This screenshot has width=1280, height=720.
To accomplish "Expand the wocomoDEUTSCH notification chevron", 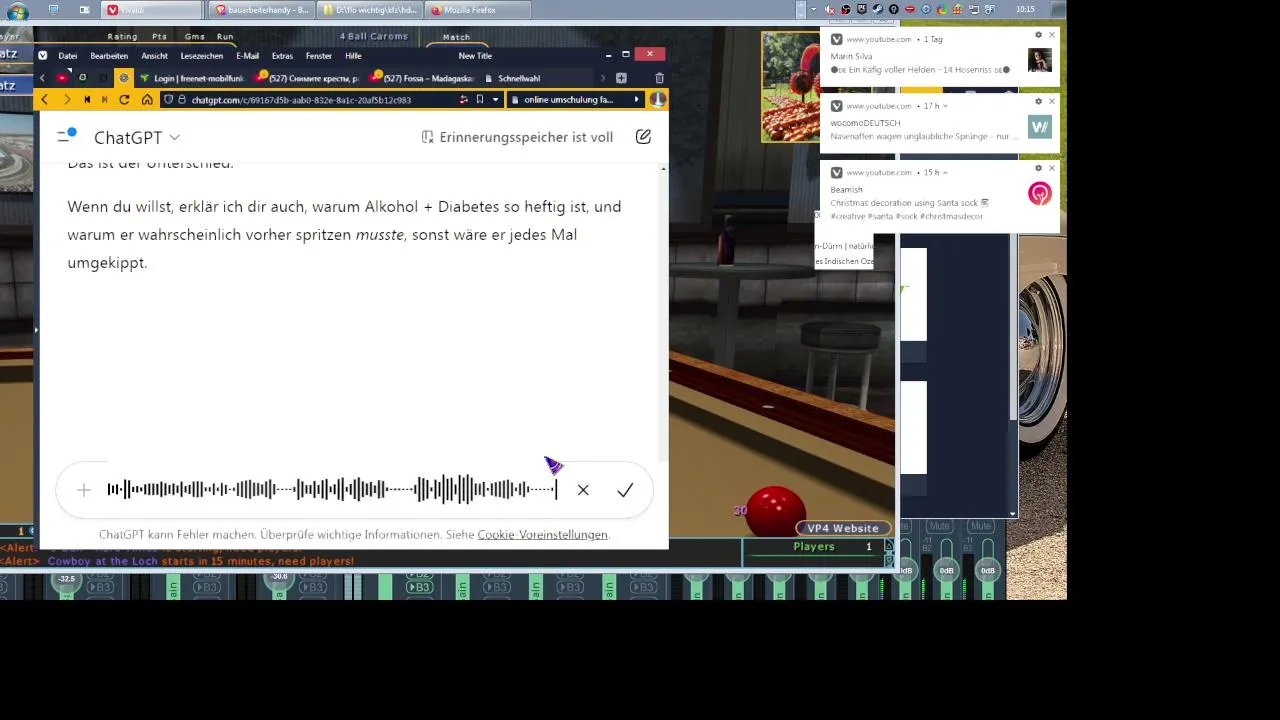I will [x=945, y=106].
